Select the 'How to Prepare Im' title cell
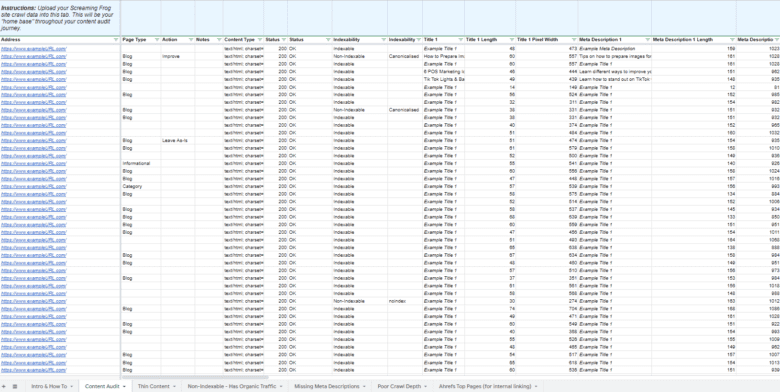 [x=443, y=57]
